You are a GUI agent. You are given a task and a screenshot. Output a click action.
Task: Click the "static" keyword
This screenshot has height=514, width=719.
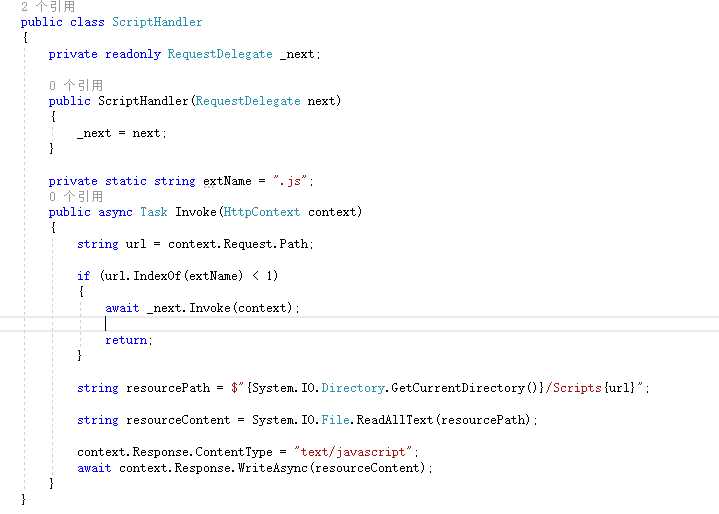click(126, 181)
